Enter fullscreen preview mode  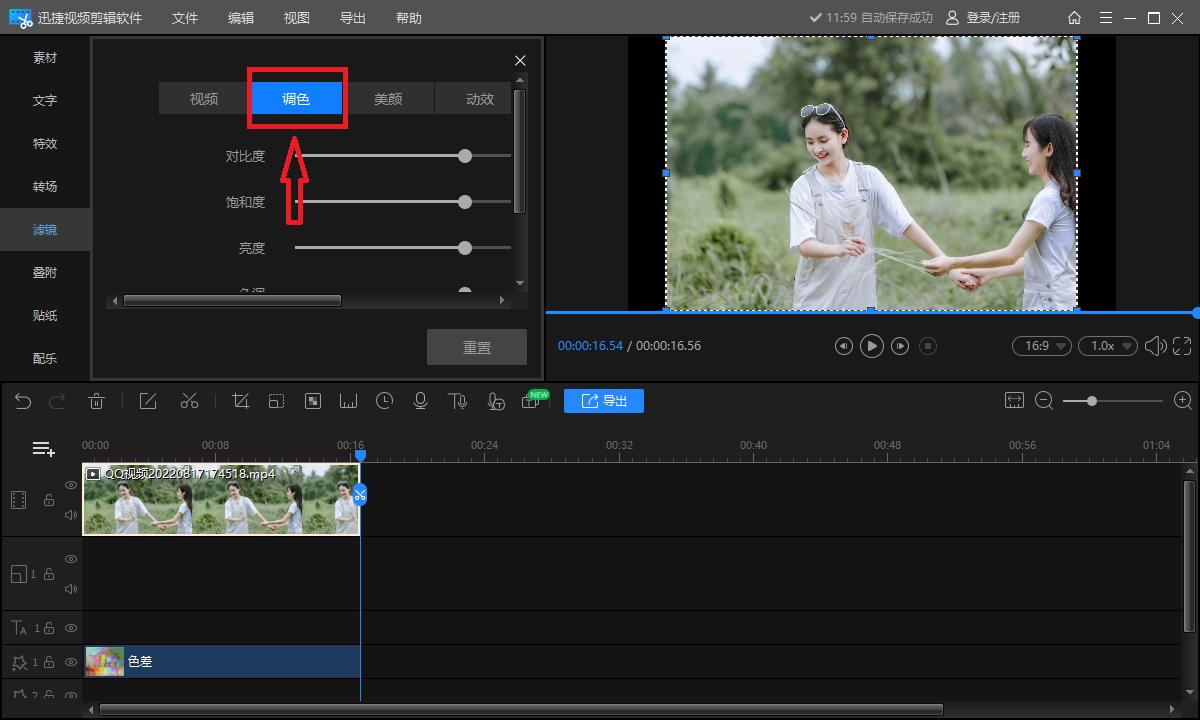(1182, 346)
